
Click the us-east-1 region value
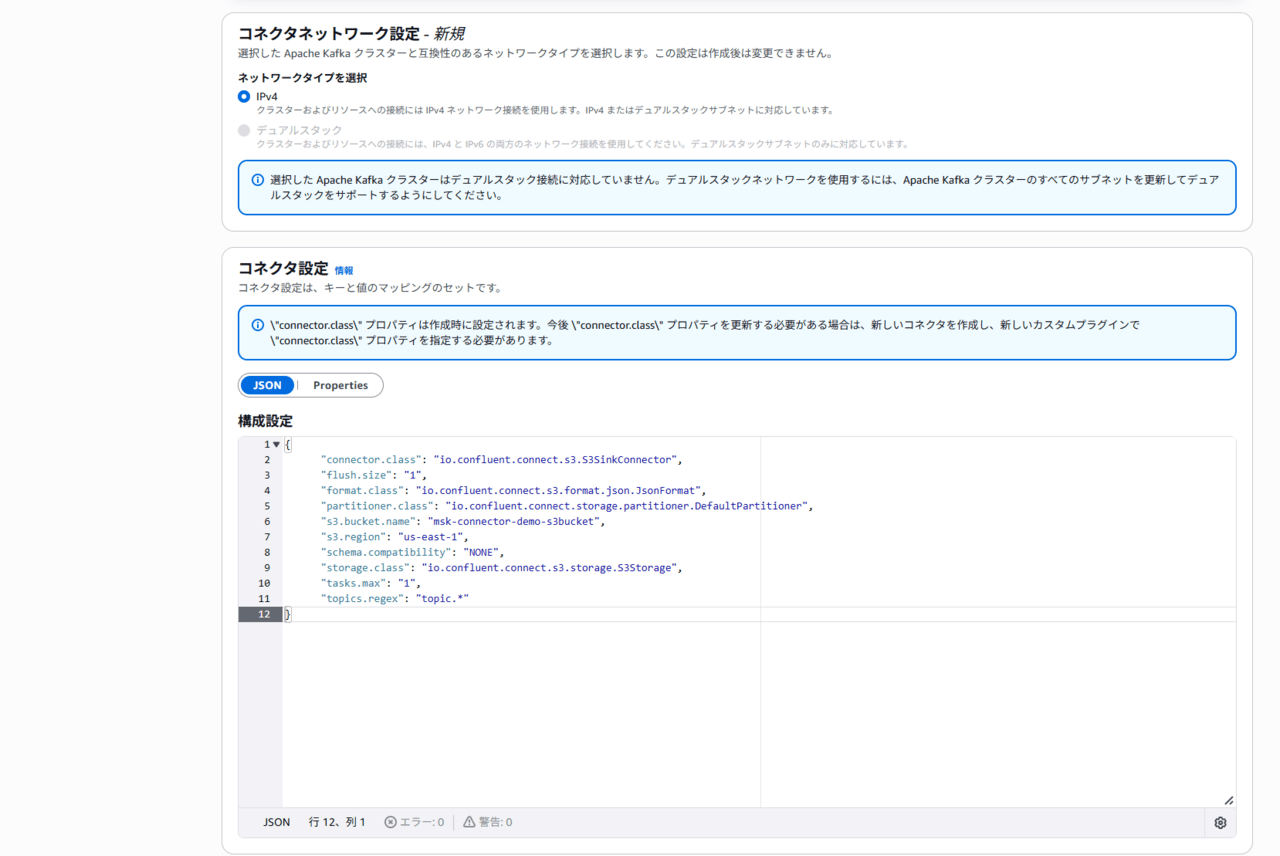[x=433, y=537]
